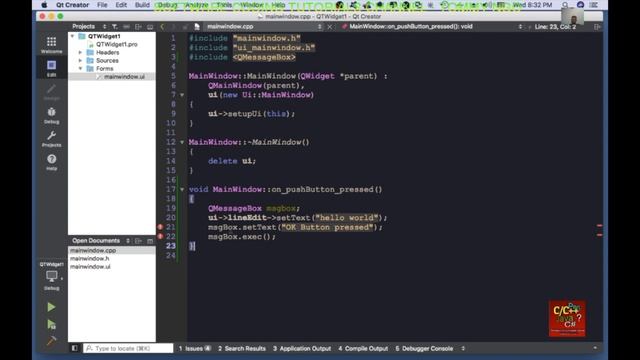Toggle the left sidebar visibility icon
The height and width of the screenshot is (360, 640).
(74, 348)
